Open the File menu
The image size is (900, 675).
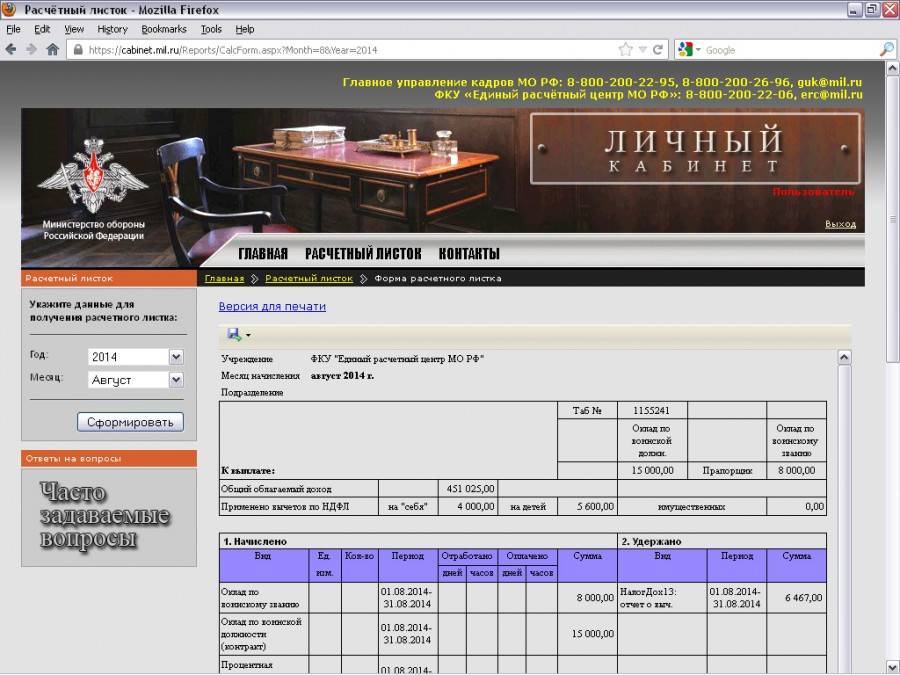tap(13, 29)
